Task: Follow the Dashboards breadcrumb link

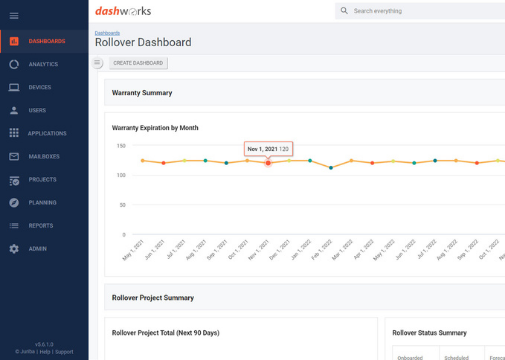Action: coord(107,33)
